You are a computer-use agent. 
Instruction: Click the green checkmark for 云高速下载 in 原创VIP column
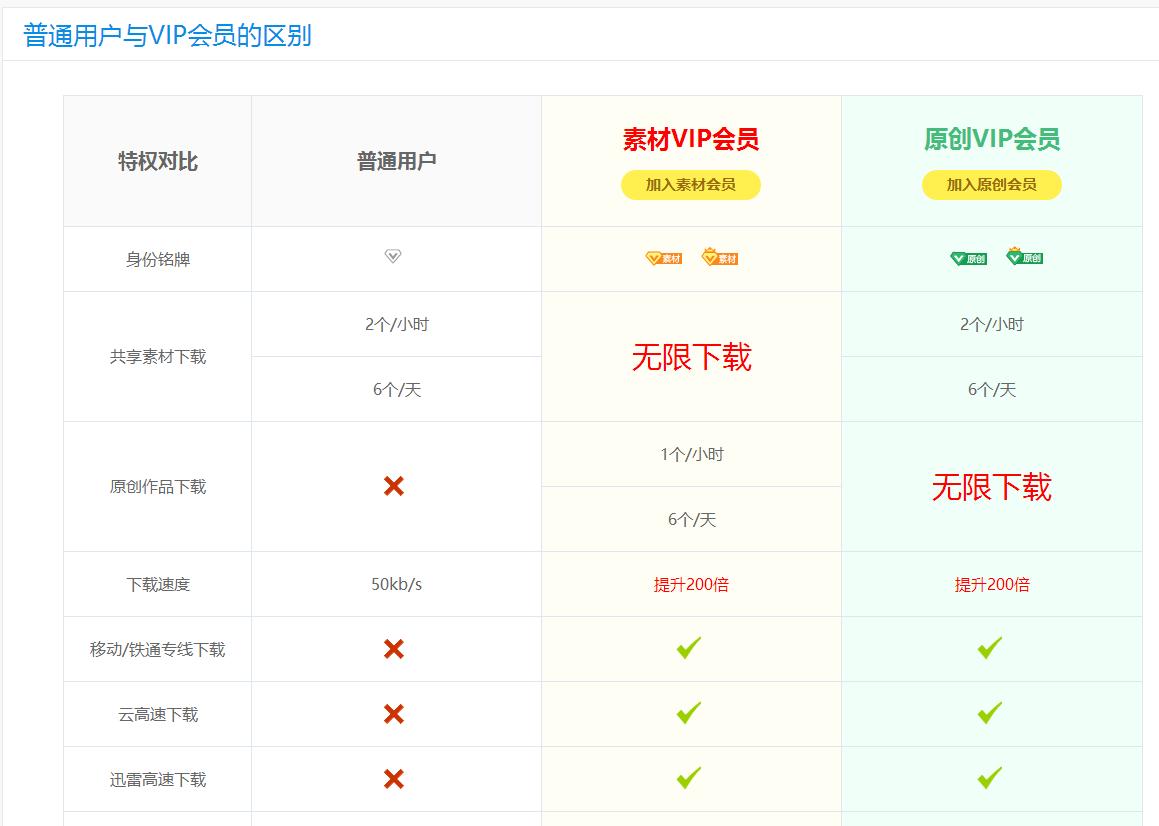[x=990, y=714]
